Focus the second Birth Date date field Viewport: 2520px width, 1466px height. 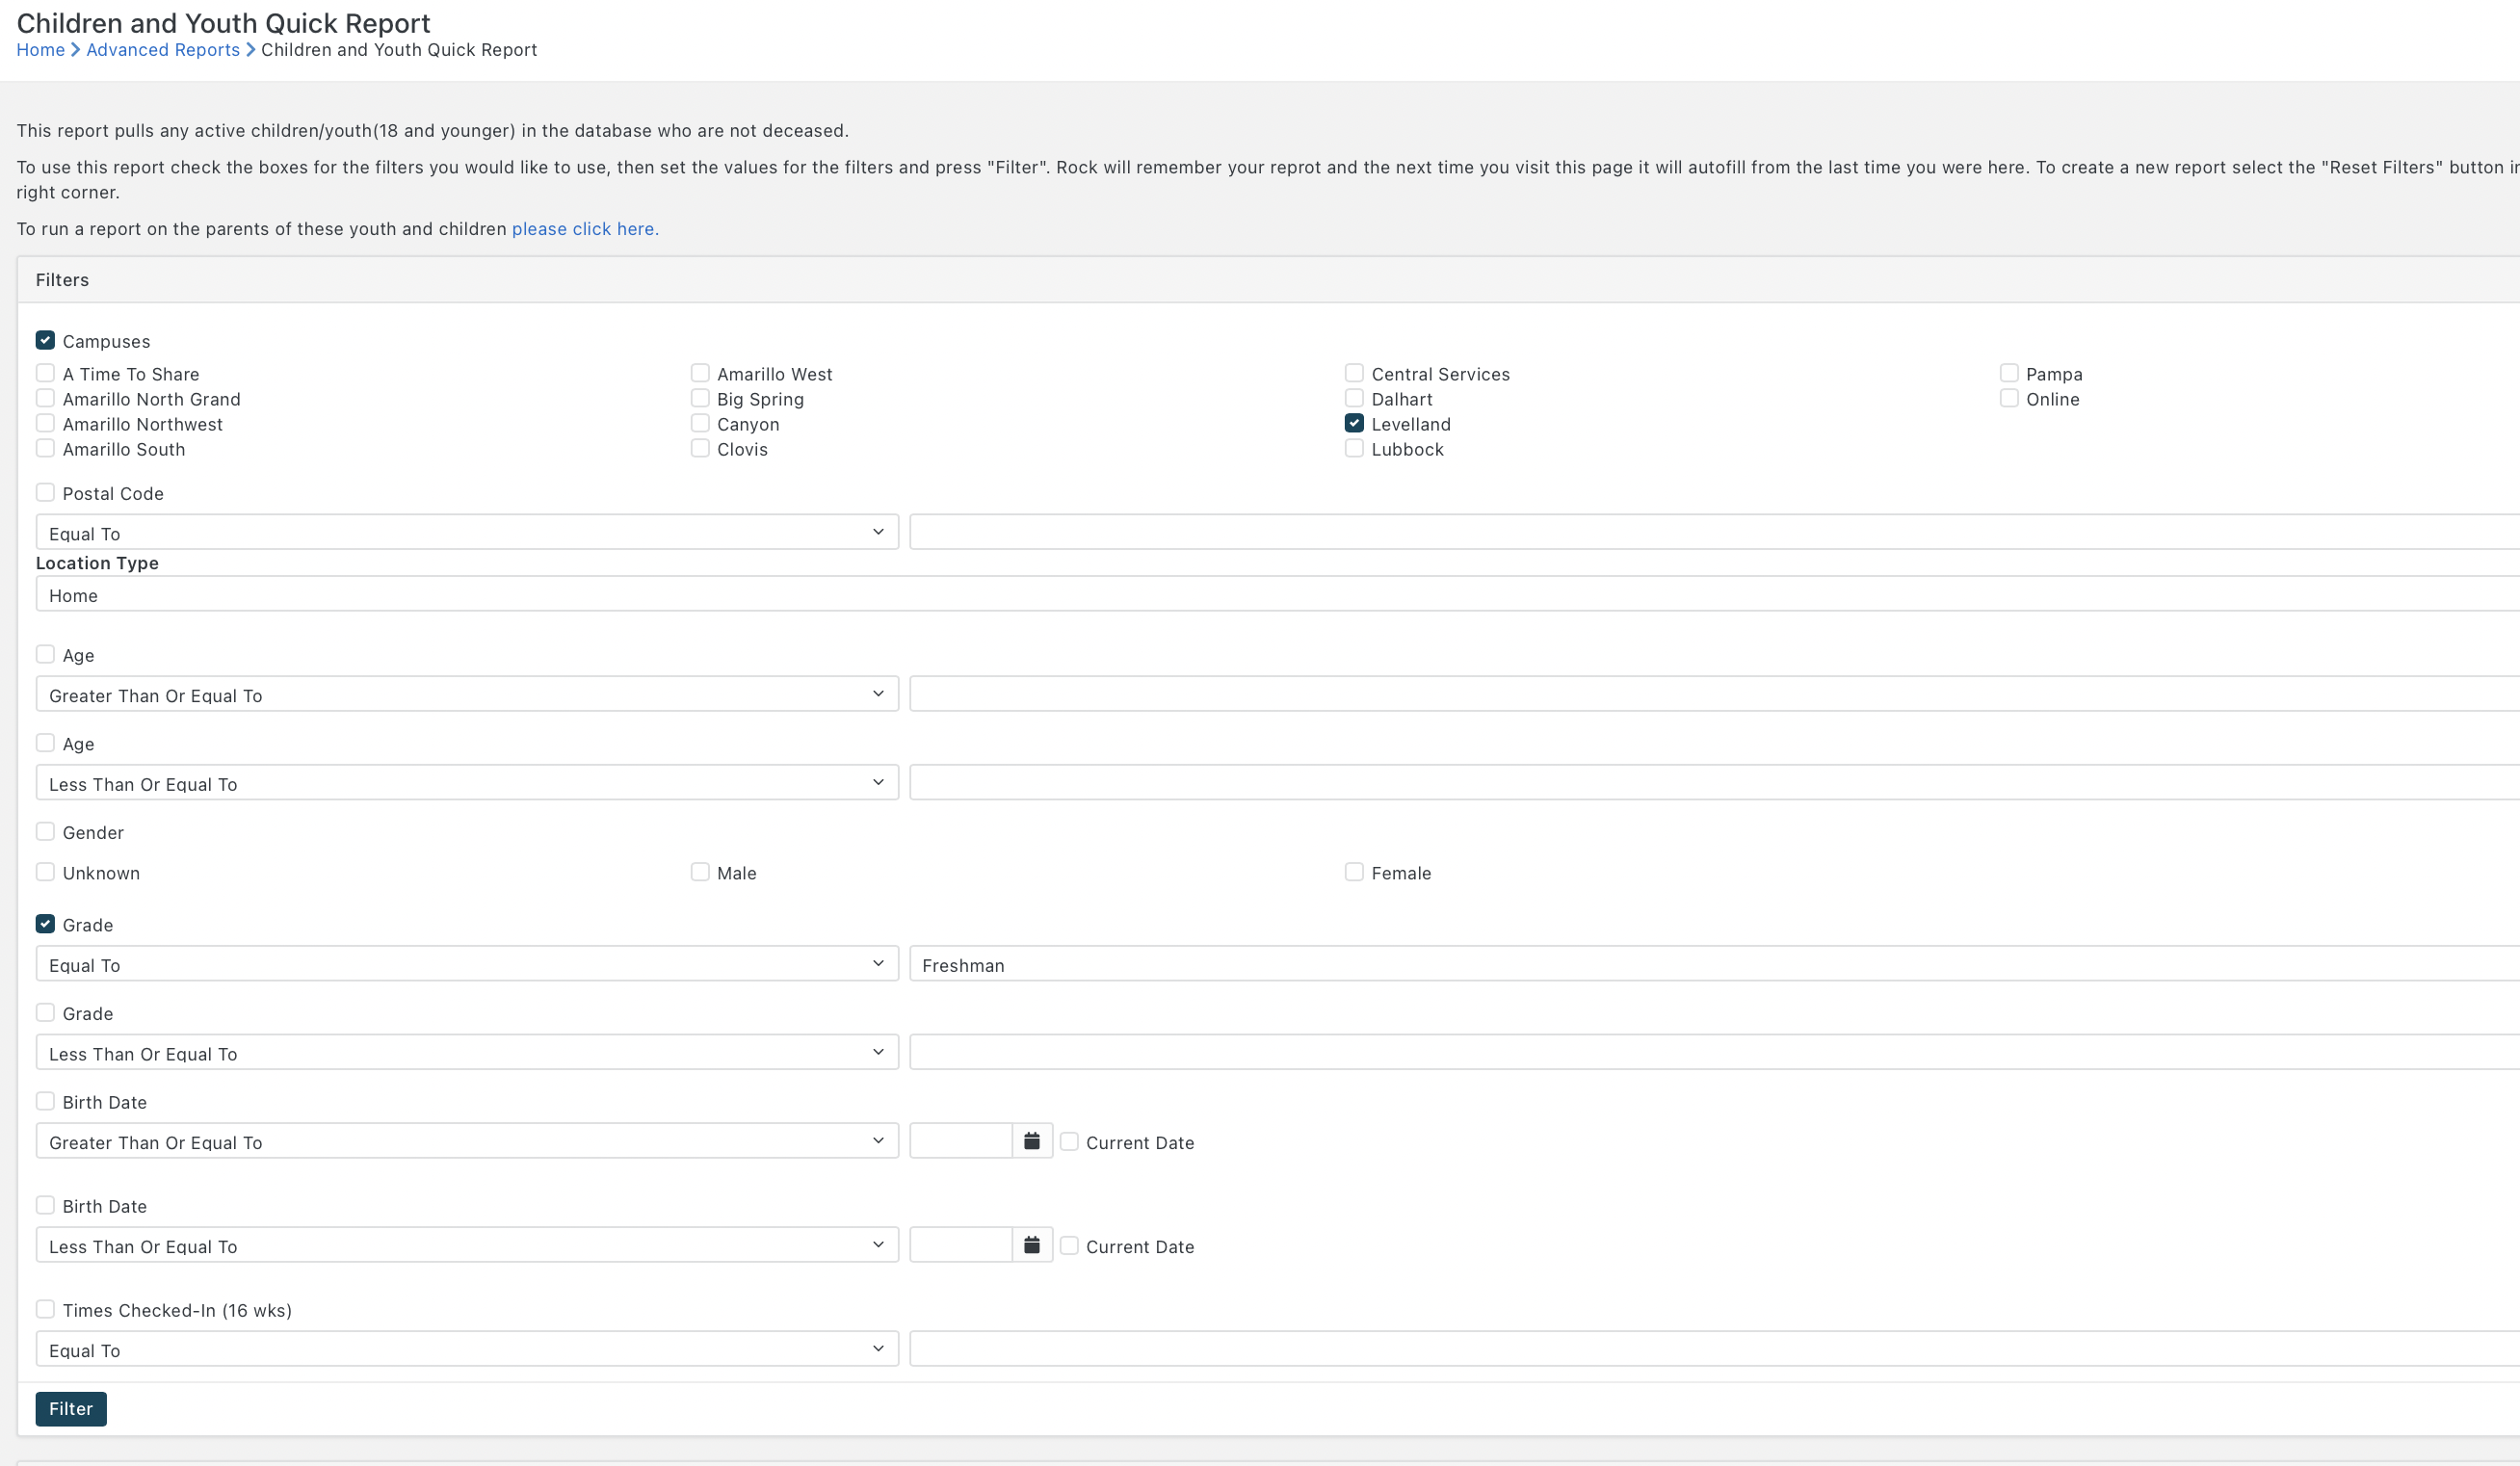961,1245
